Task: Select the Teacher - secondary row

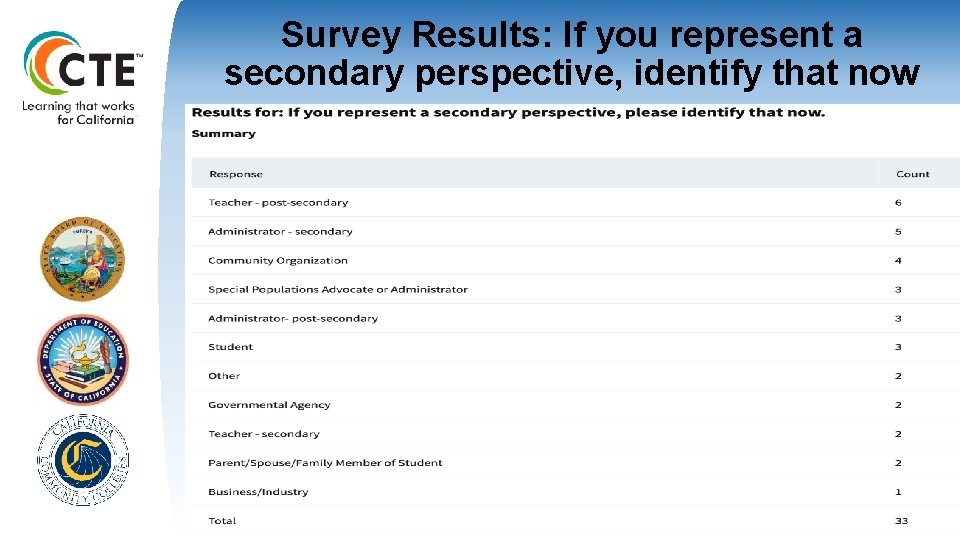Action: tap(264, 435)
